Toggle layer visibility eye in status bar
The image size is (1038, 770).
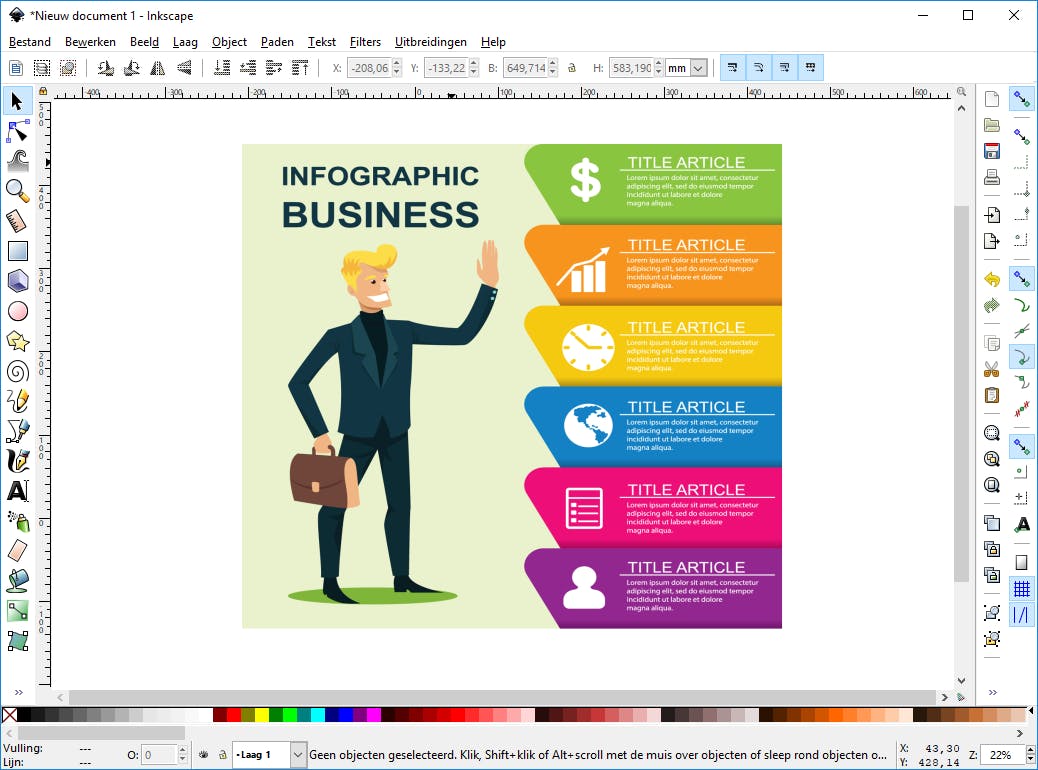click(204, 755)
